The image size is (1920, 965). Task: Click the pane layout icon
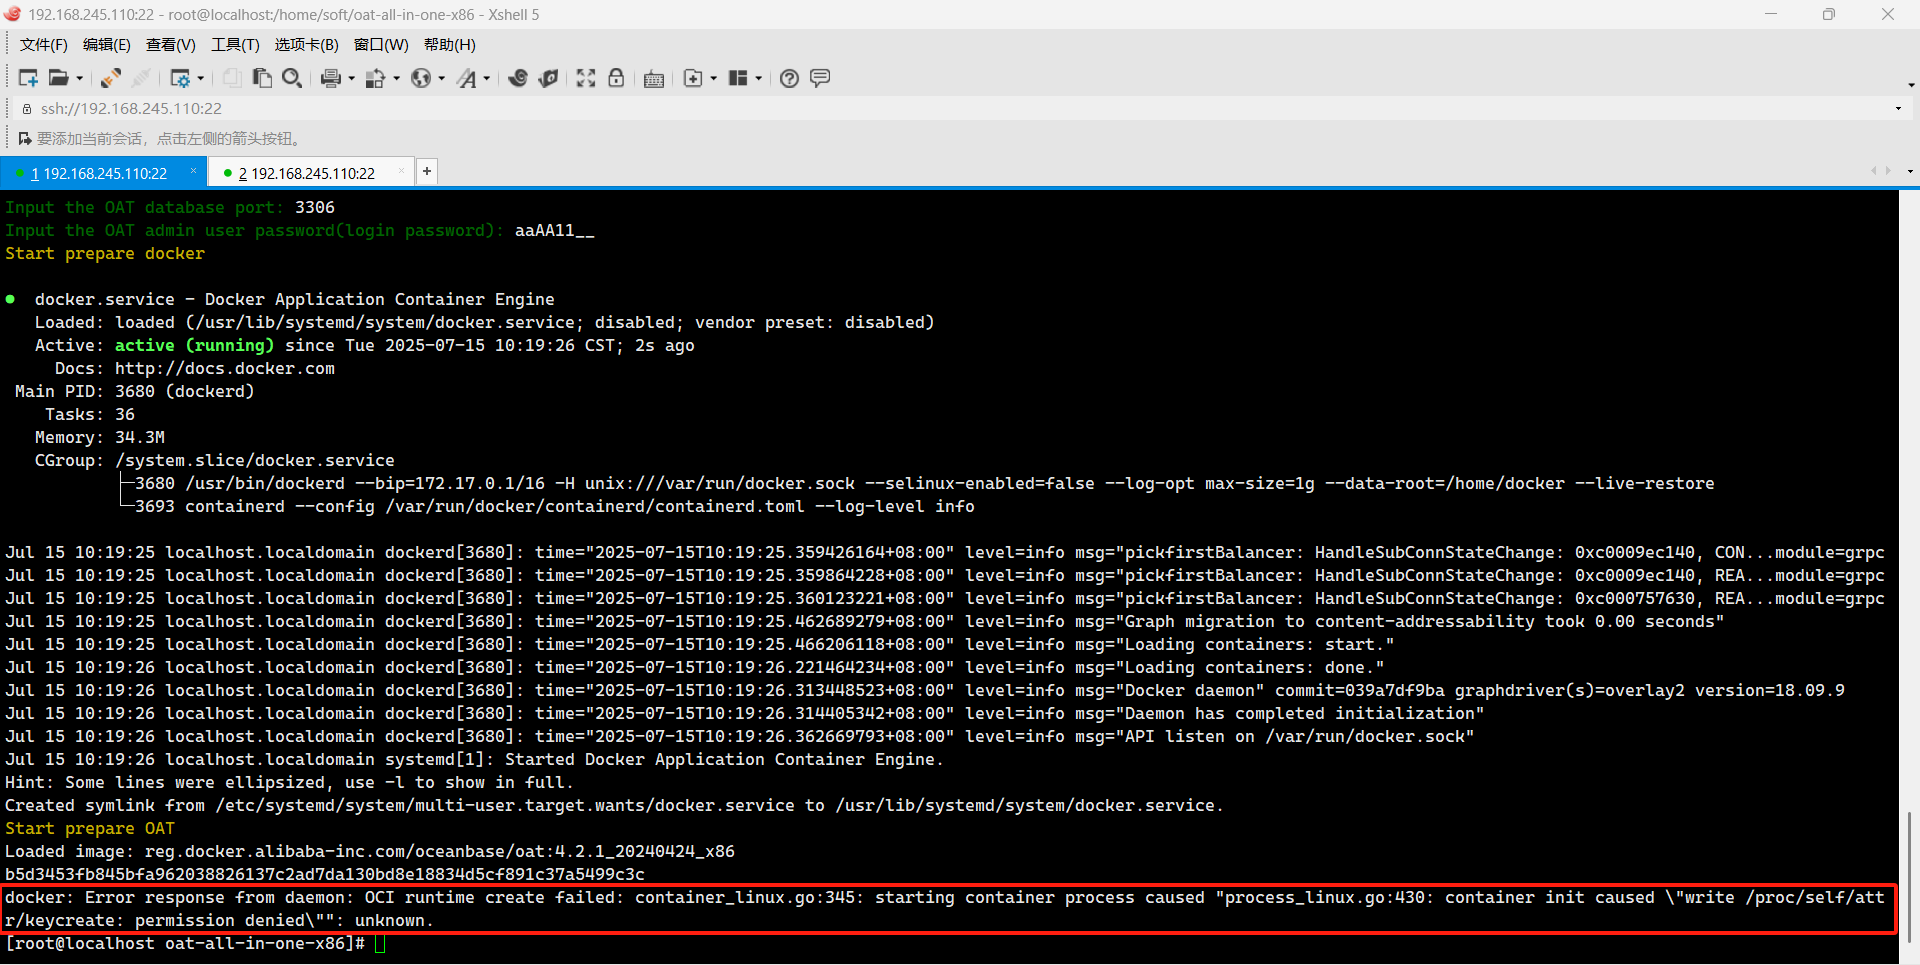[738, 78]
